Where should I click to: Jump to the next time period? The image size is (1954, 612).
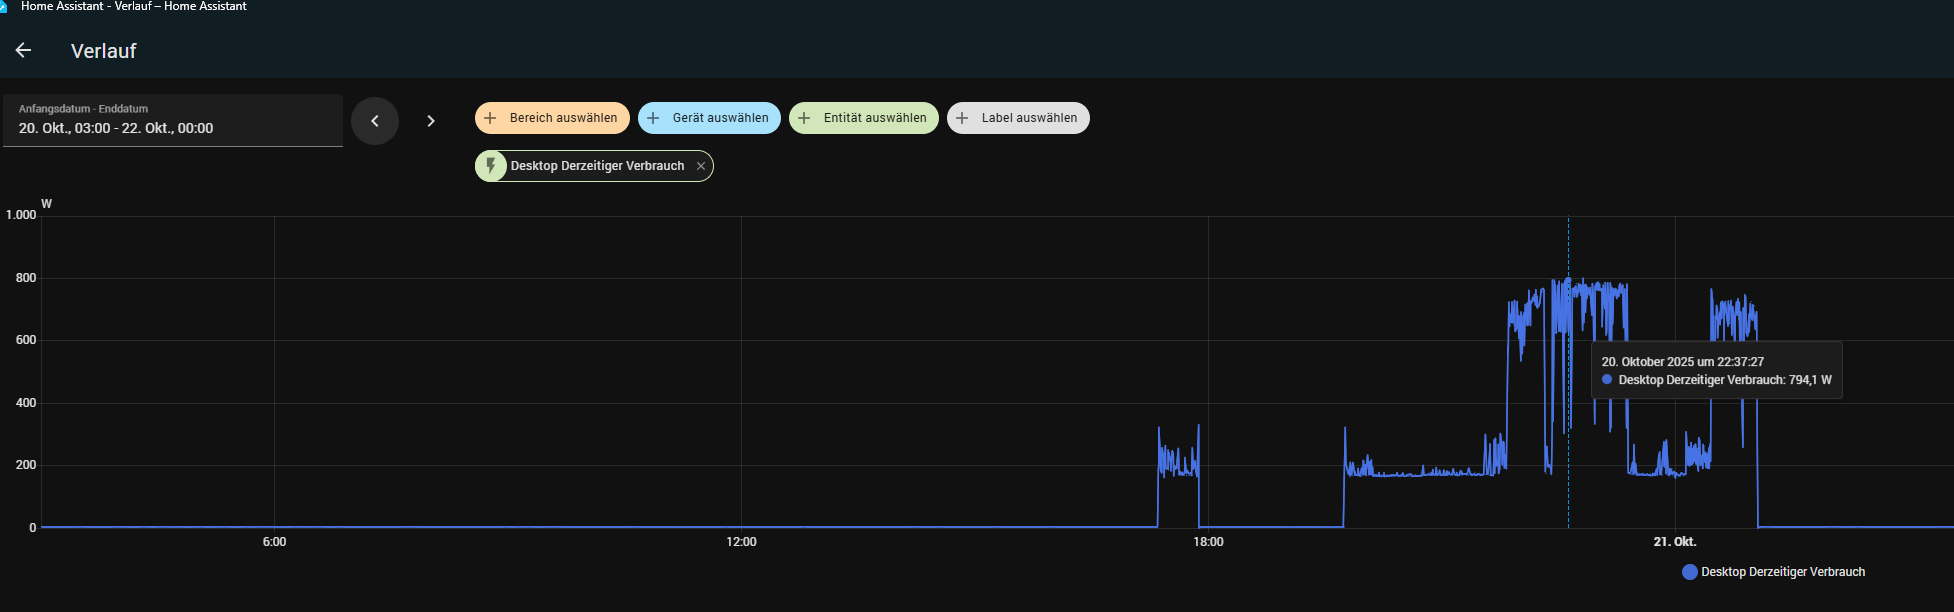431,121
